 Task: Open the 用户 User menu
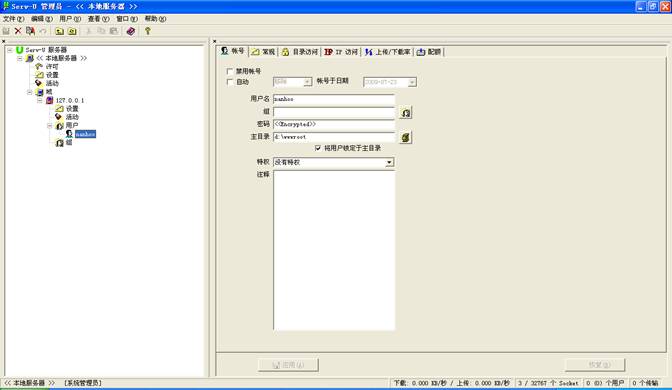click(x=70, y=19)
